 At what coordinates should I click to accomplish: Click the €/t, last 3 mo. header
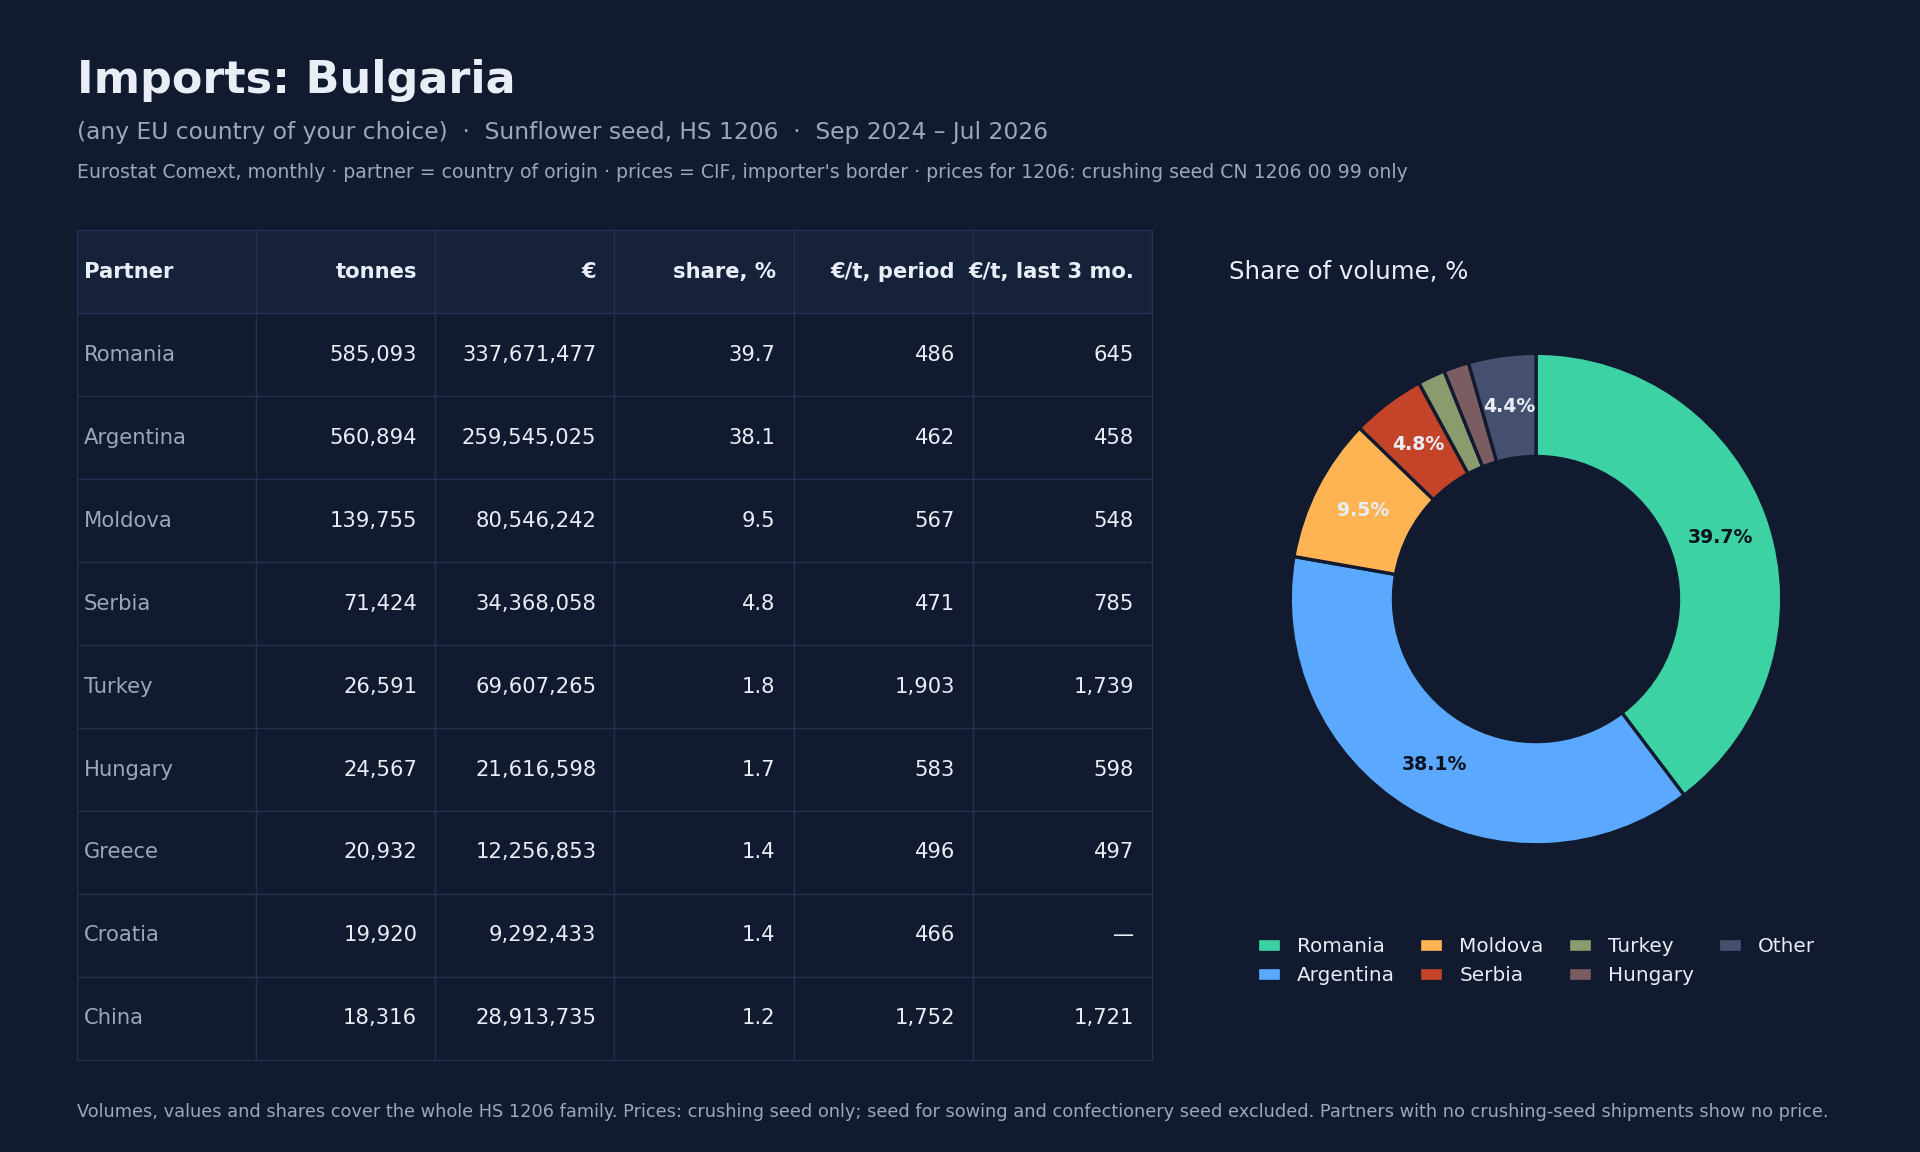(x=1063, y=272)
